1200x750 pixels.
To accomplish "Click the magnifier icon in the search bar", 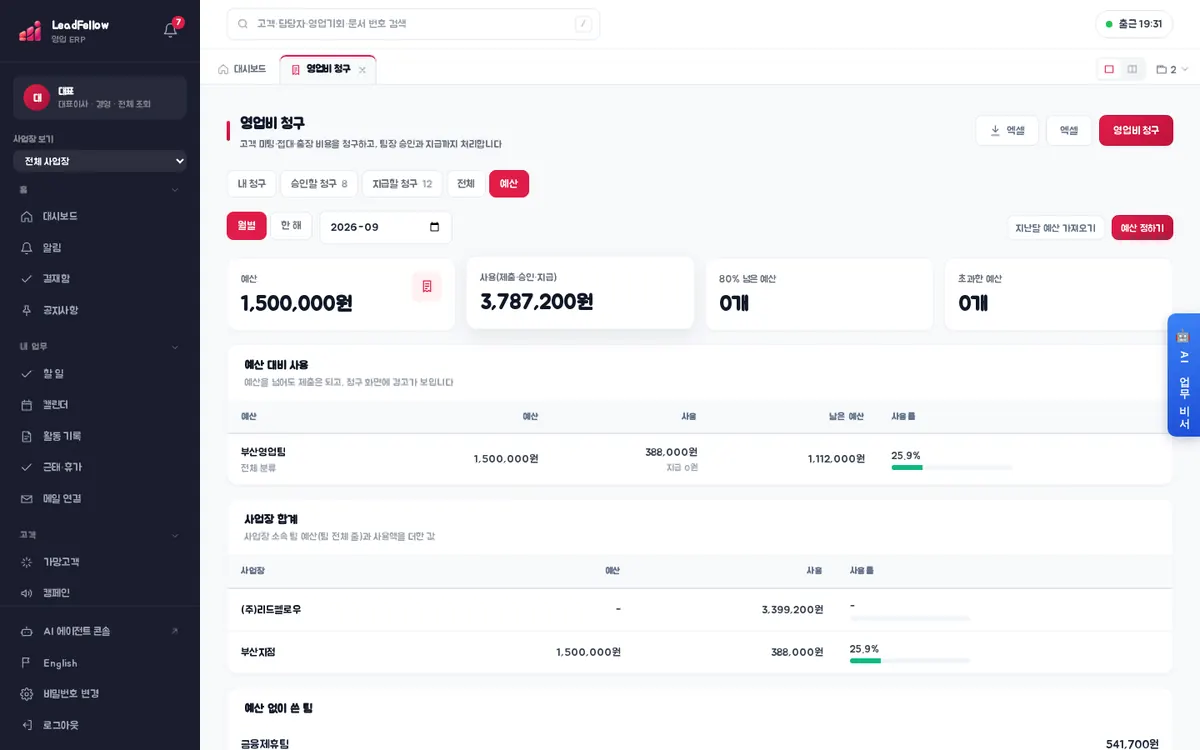I will 243,24.
